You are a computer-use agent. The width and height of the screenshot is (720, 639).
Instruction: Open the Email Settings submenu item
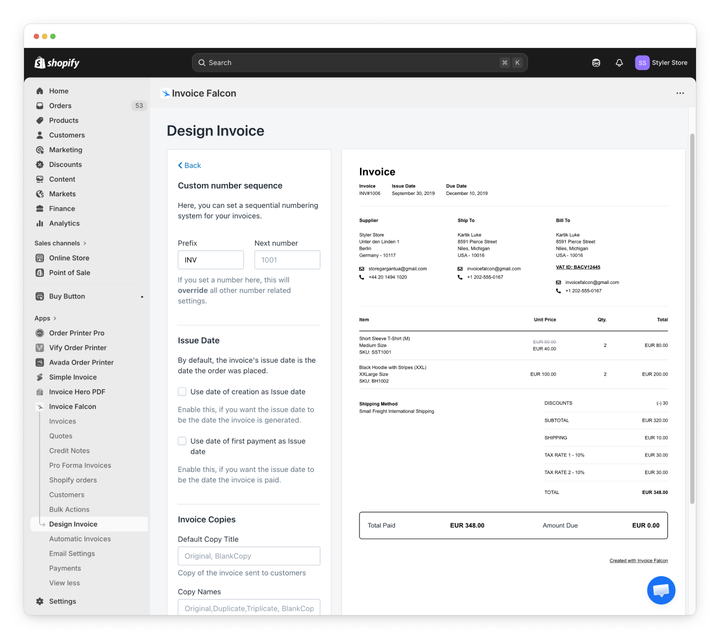tap(72, 554)
